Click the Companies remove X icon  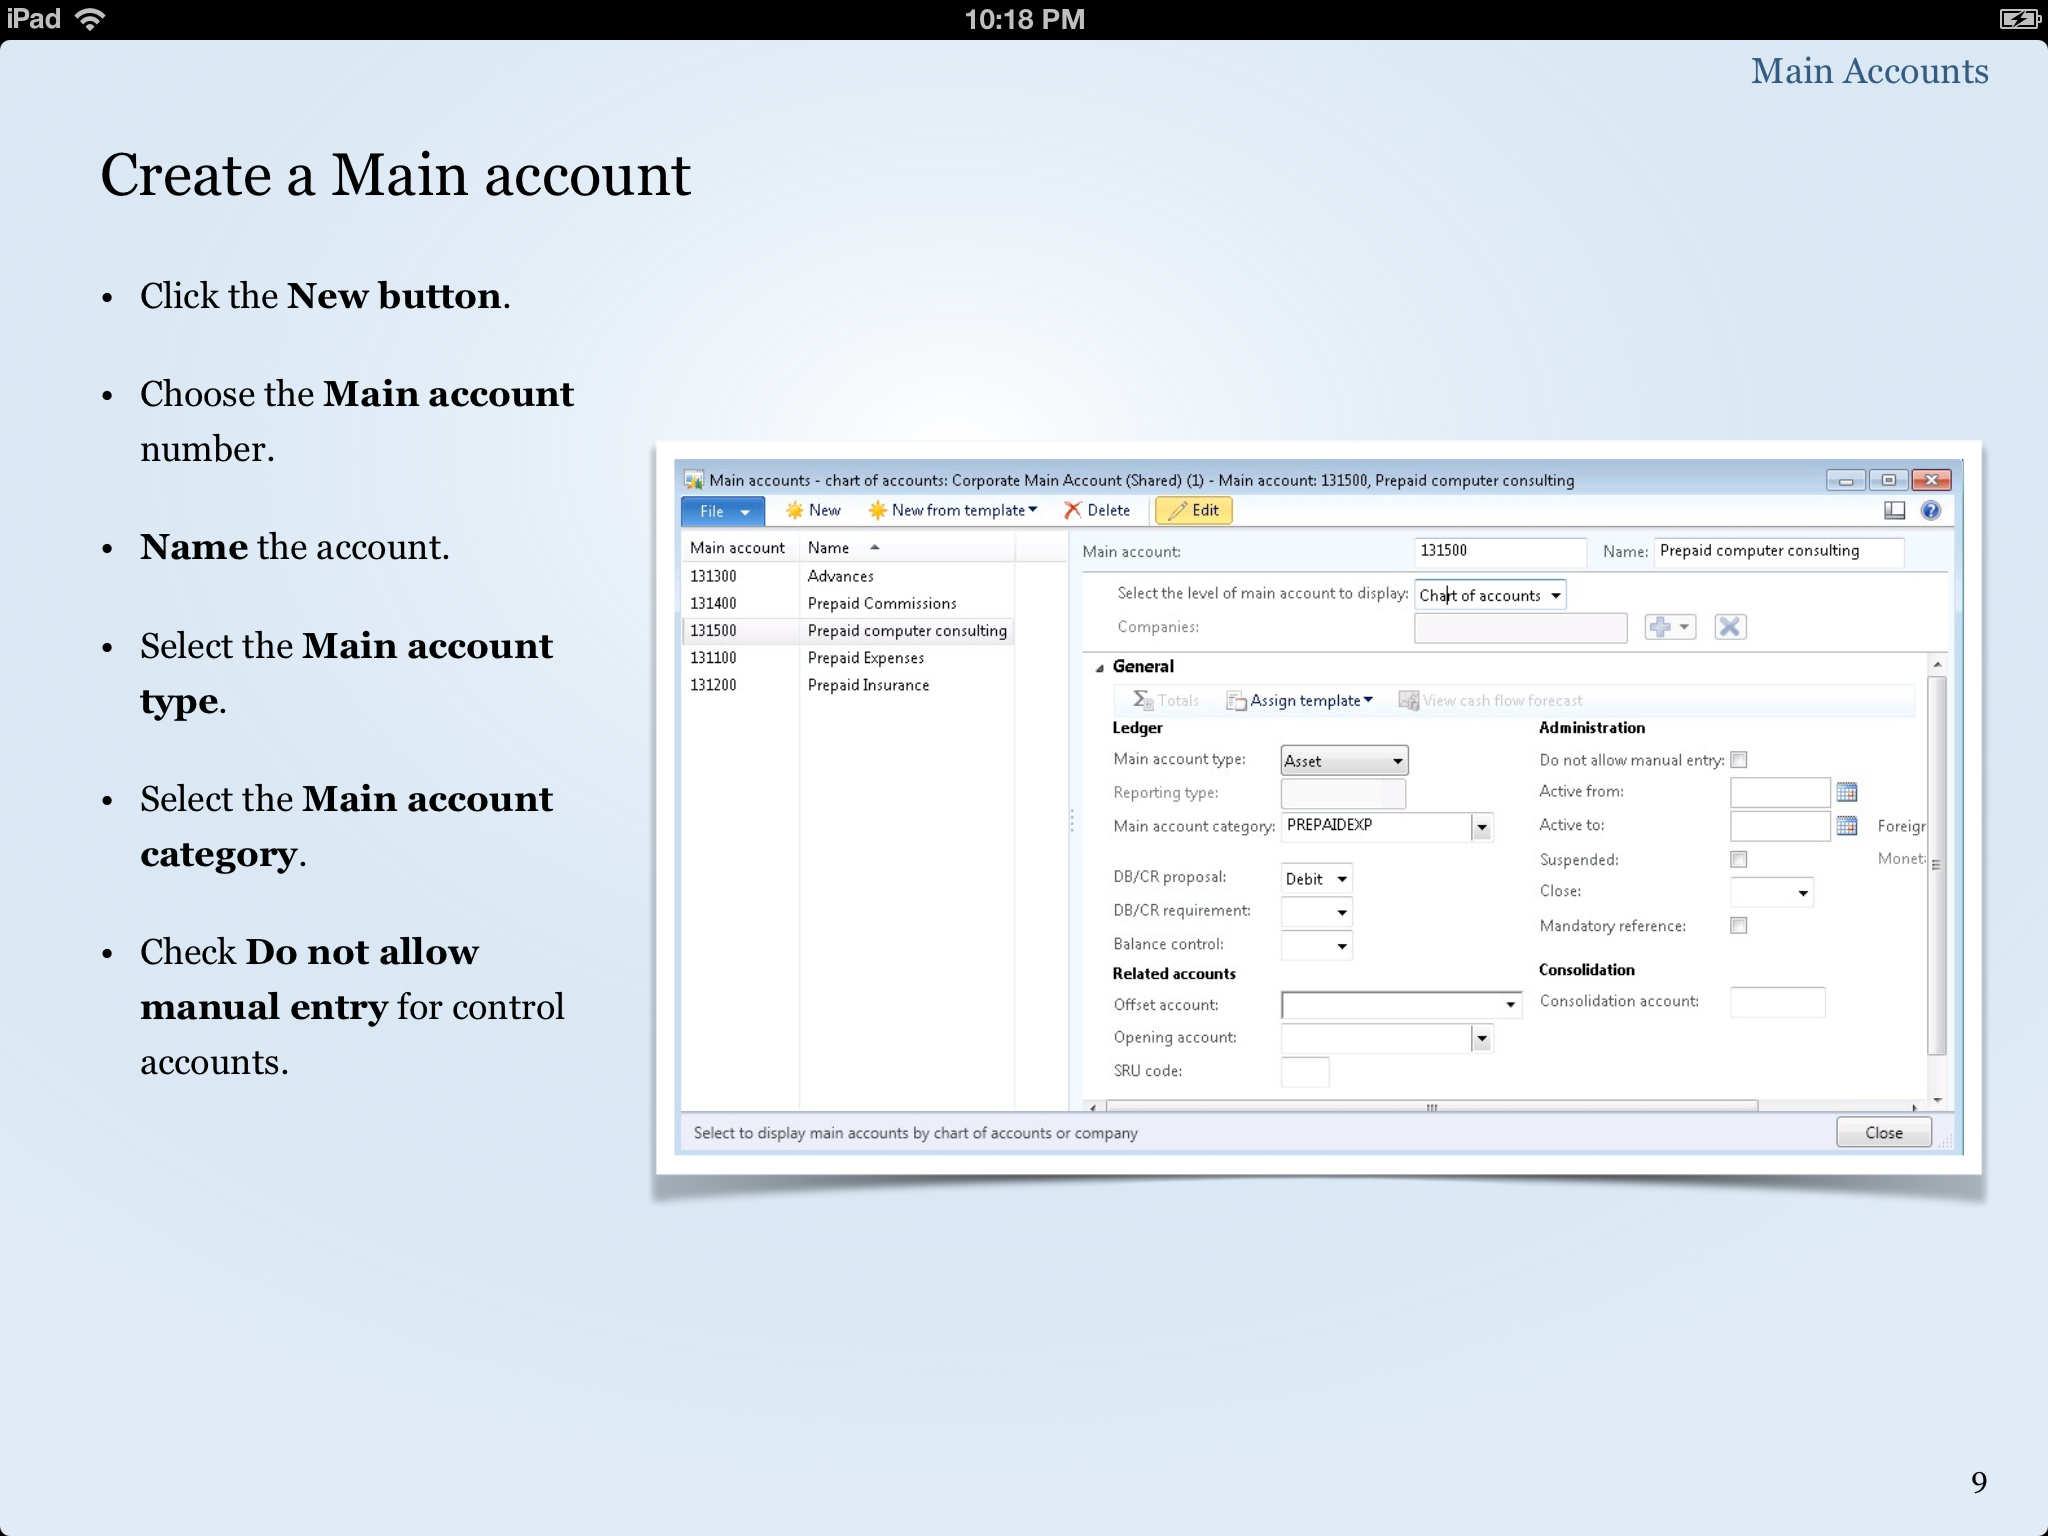coord(1730,627)
